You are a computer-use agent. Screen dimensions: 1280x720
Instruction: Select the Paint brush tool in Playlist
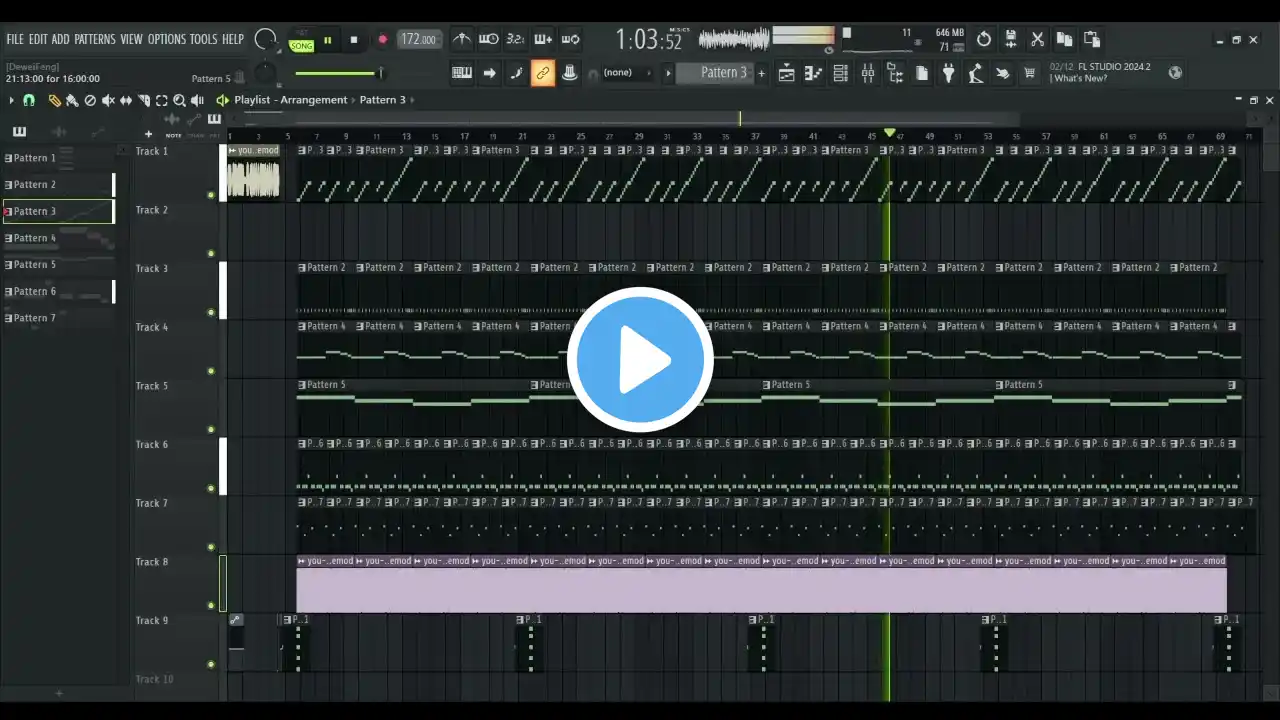click(72, 100)
